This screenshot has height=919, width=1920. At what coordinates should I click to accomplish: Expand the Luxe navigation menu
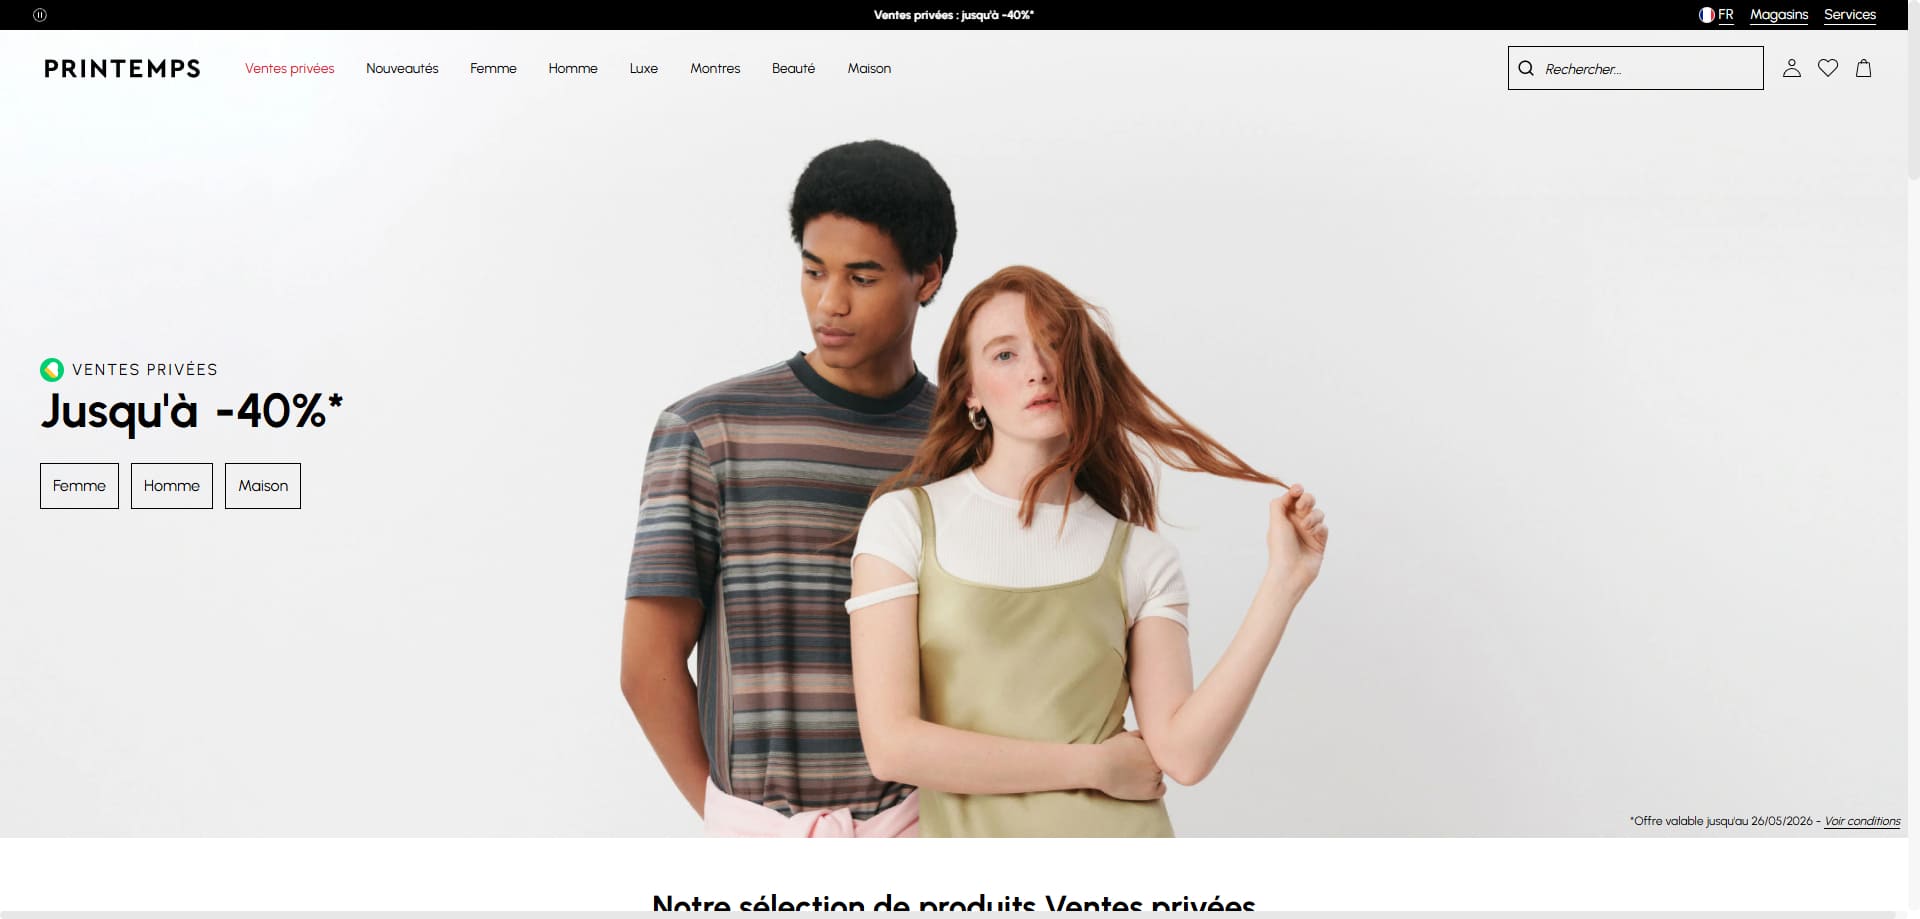[644, 68]
